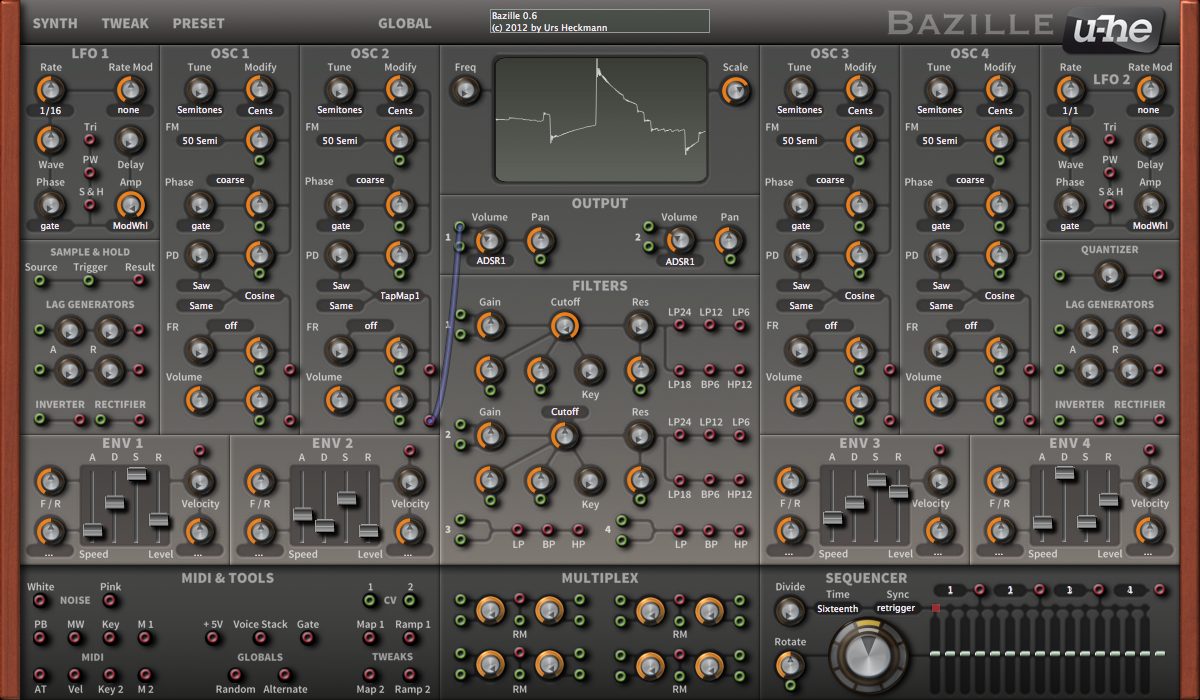The image size is (1200, 700).
Task: Click the +5V output jack
Action: (x=213, y=638)
